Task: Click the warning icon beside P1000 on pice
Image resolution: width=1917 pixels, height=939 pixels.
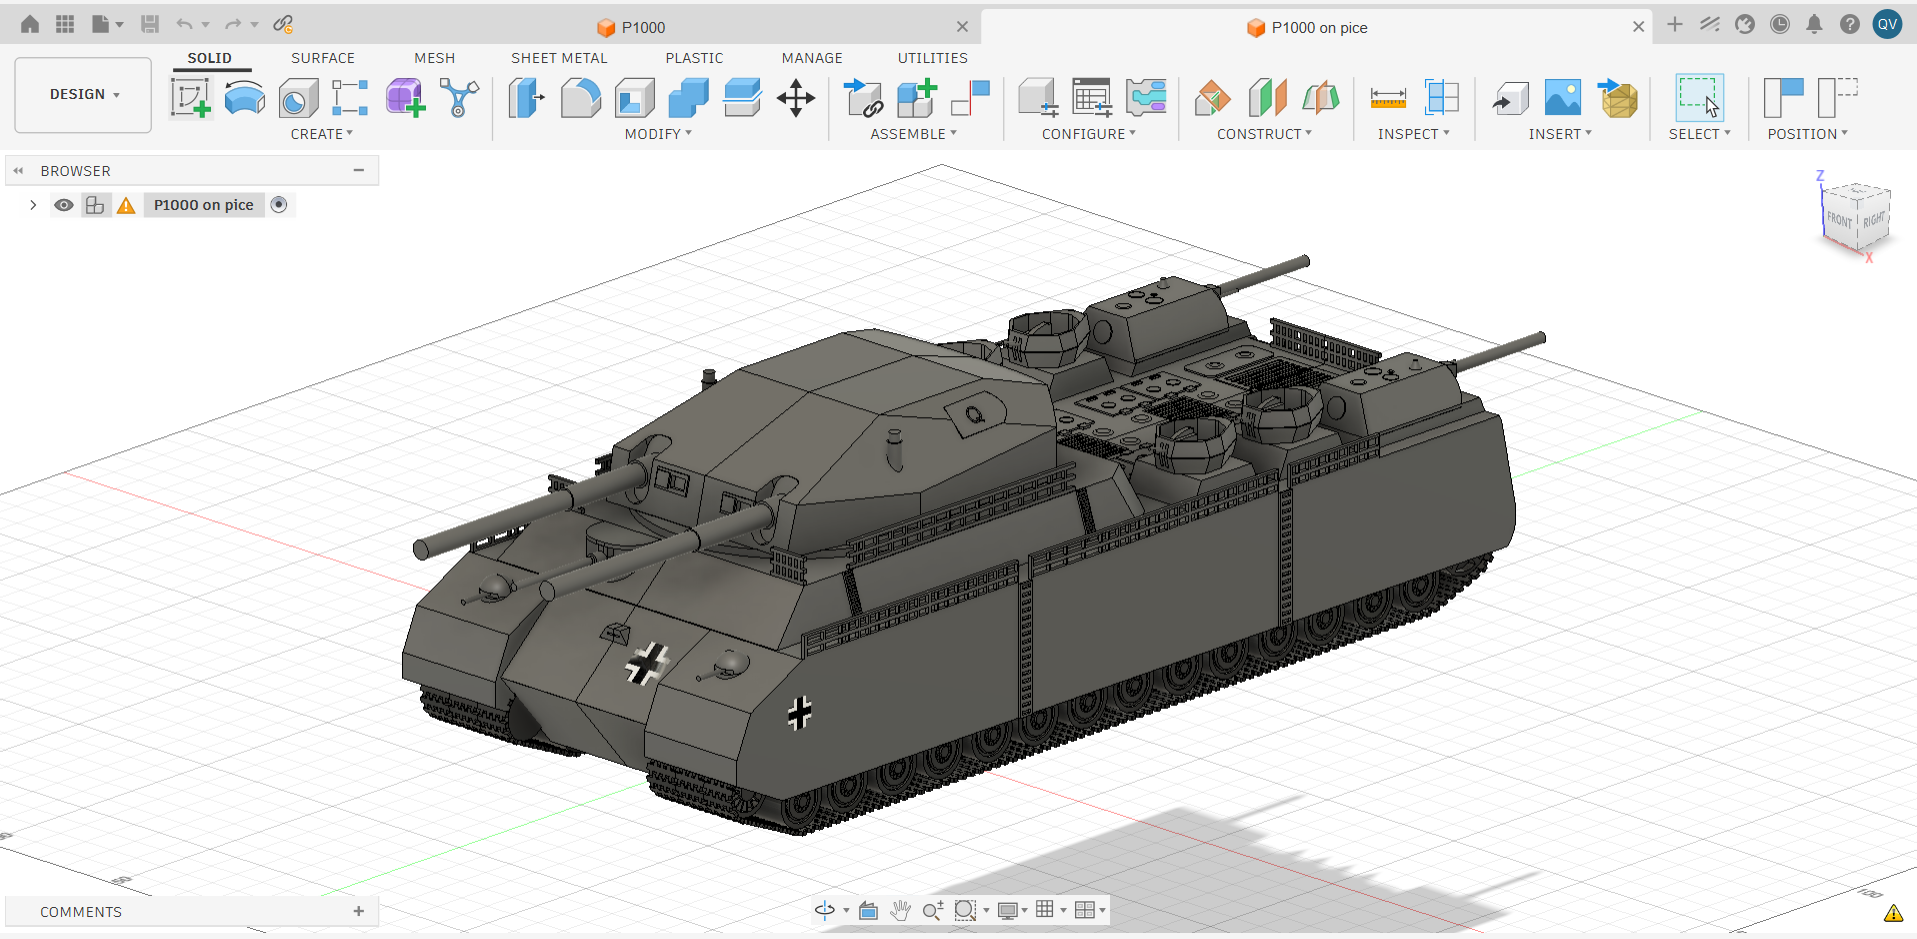Action: click(126, 205)
